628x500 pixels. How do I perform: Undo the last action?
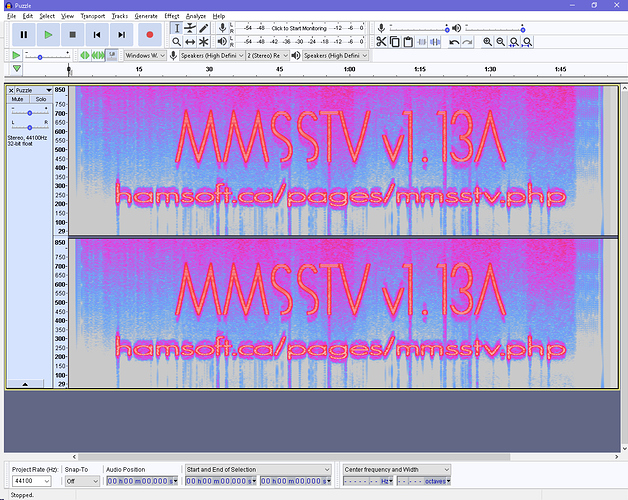point(454,42)
